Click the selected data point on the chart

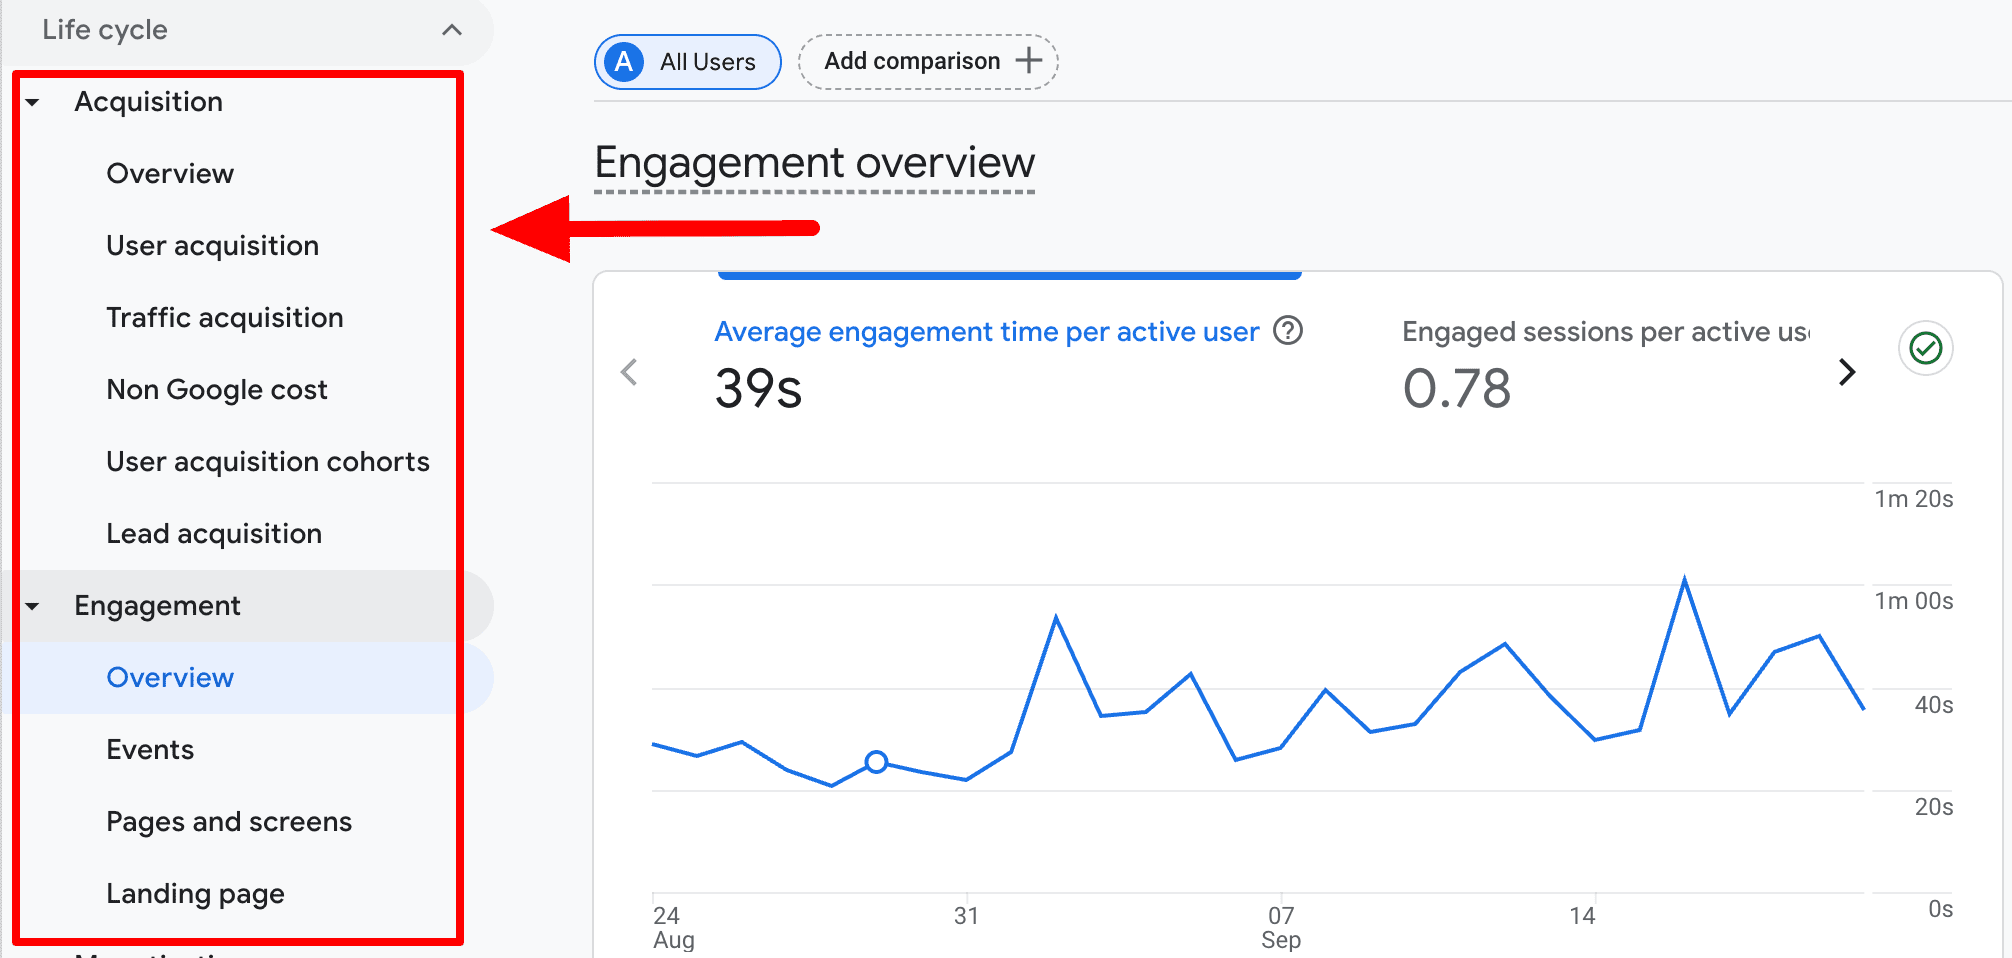tap(877, 763)
